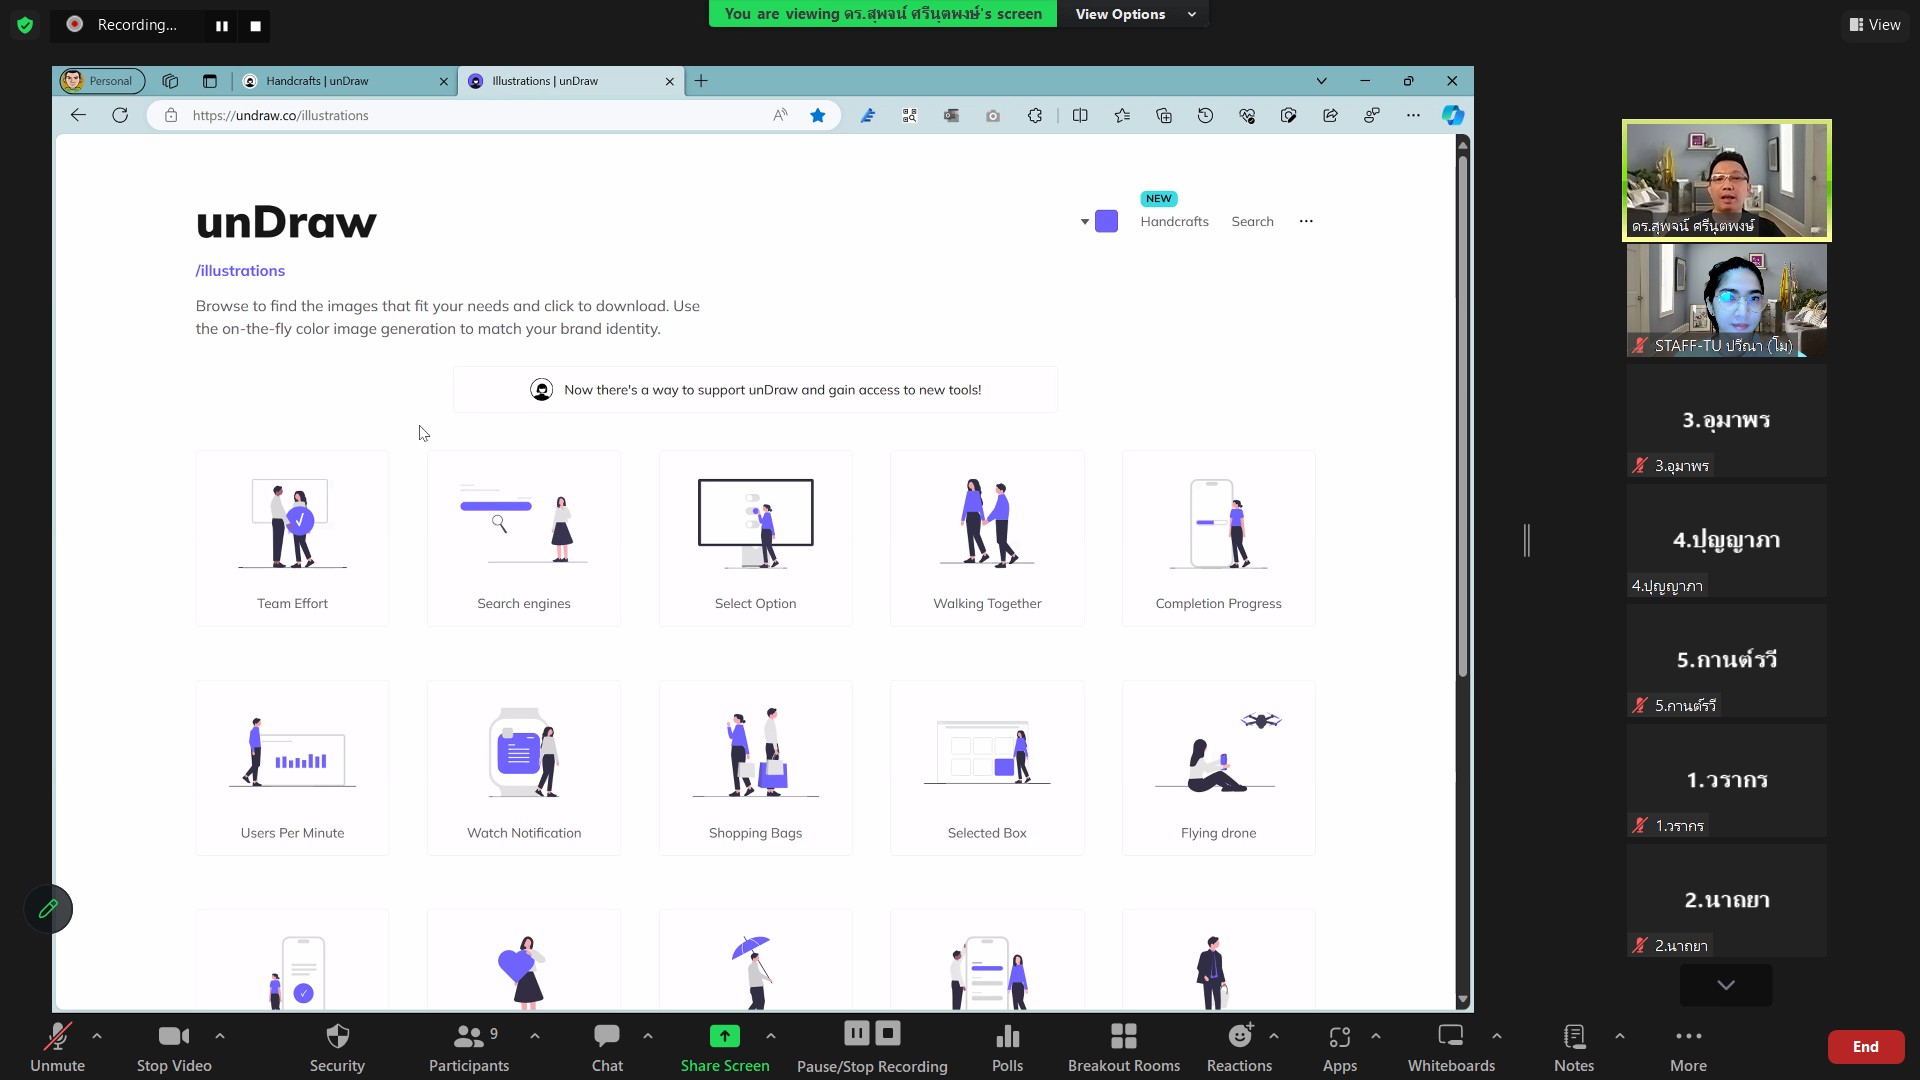
Task: Click the green encryption shield icon
Action: coord(25,25)
